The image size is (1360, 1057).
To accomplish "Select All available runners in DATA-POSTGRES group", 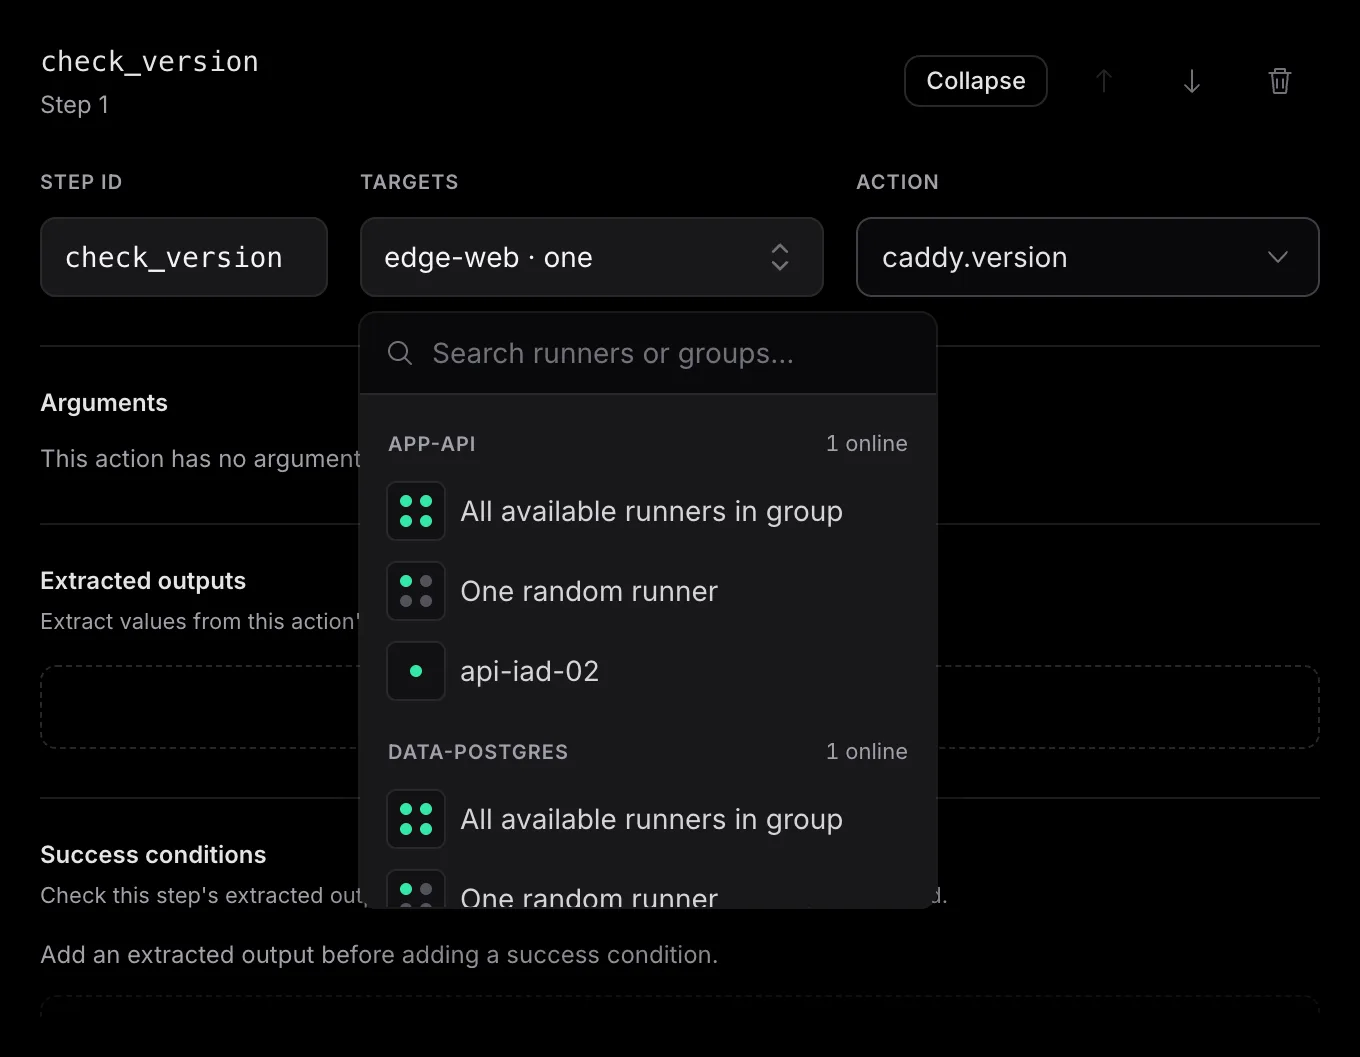I will (648, 819).
